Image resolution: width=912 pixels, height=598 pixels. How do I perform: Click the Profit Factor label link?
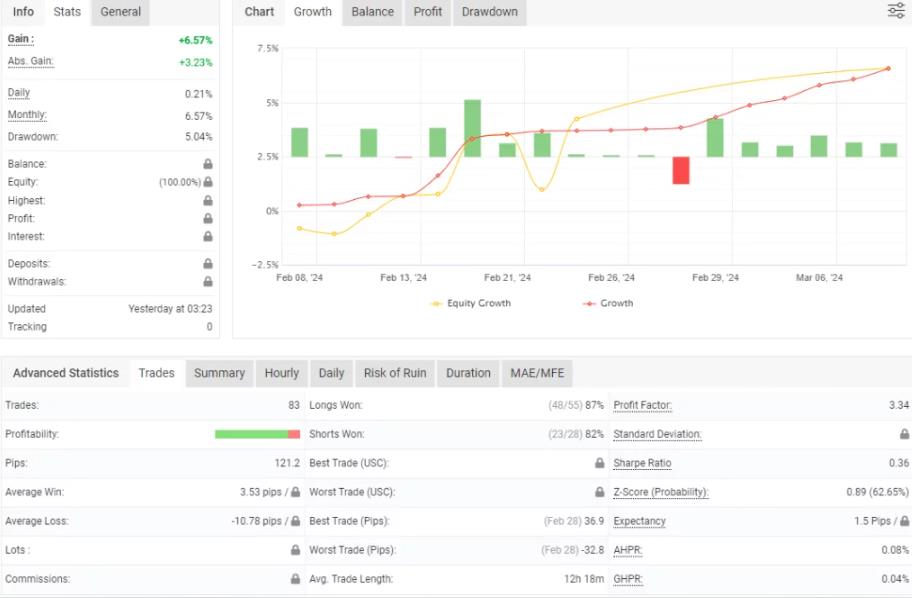(x=642, y=405)
